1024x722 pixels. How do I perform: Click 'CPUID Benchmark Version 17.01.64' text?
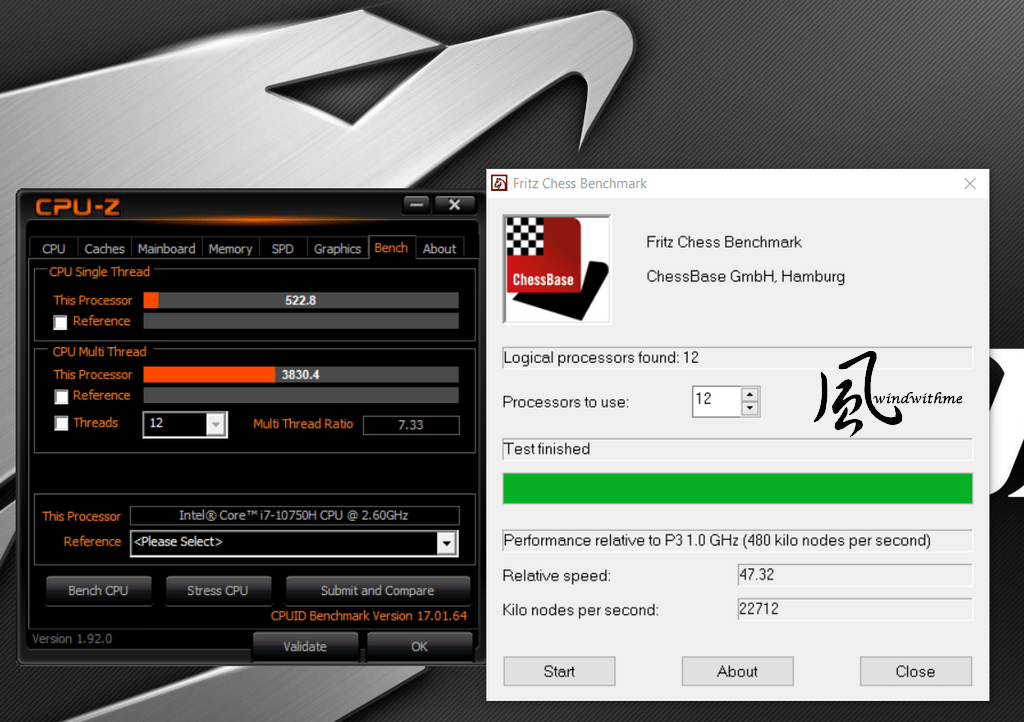[369, 616]
